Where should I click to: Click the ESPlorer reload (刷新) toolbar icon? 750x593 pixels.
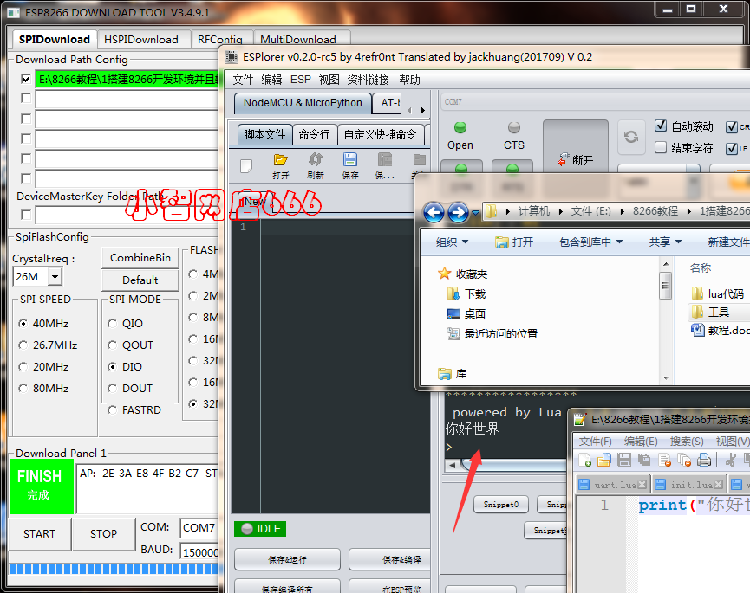(315, 165)
